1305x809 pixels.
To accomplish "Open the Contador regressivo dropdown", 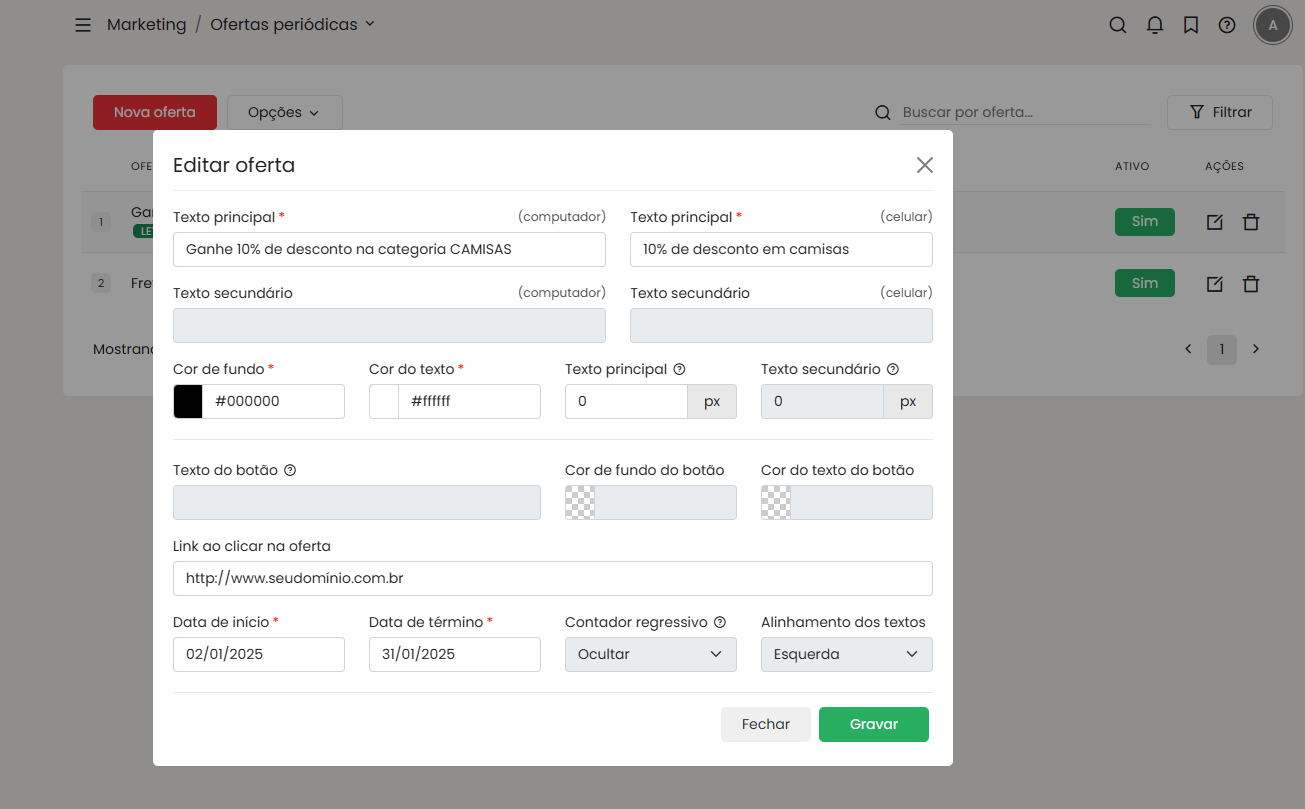I will 650,654.
